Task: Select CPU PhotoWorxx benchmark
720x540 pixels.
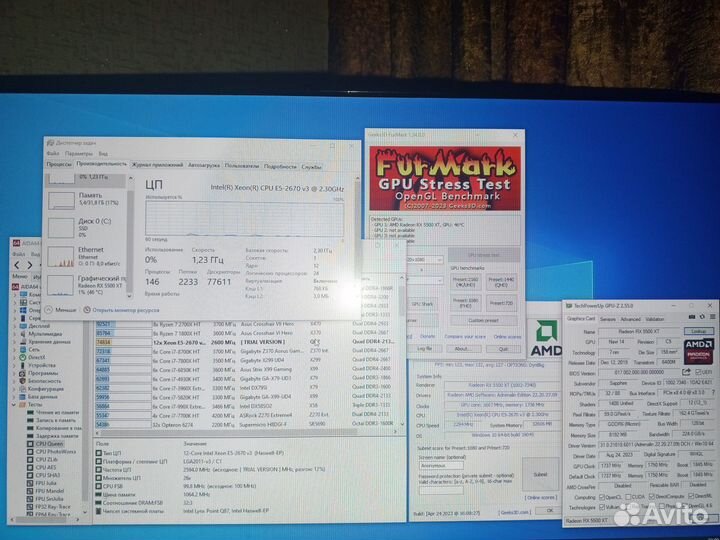Action: click(x=56, y=451)
